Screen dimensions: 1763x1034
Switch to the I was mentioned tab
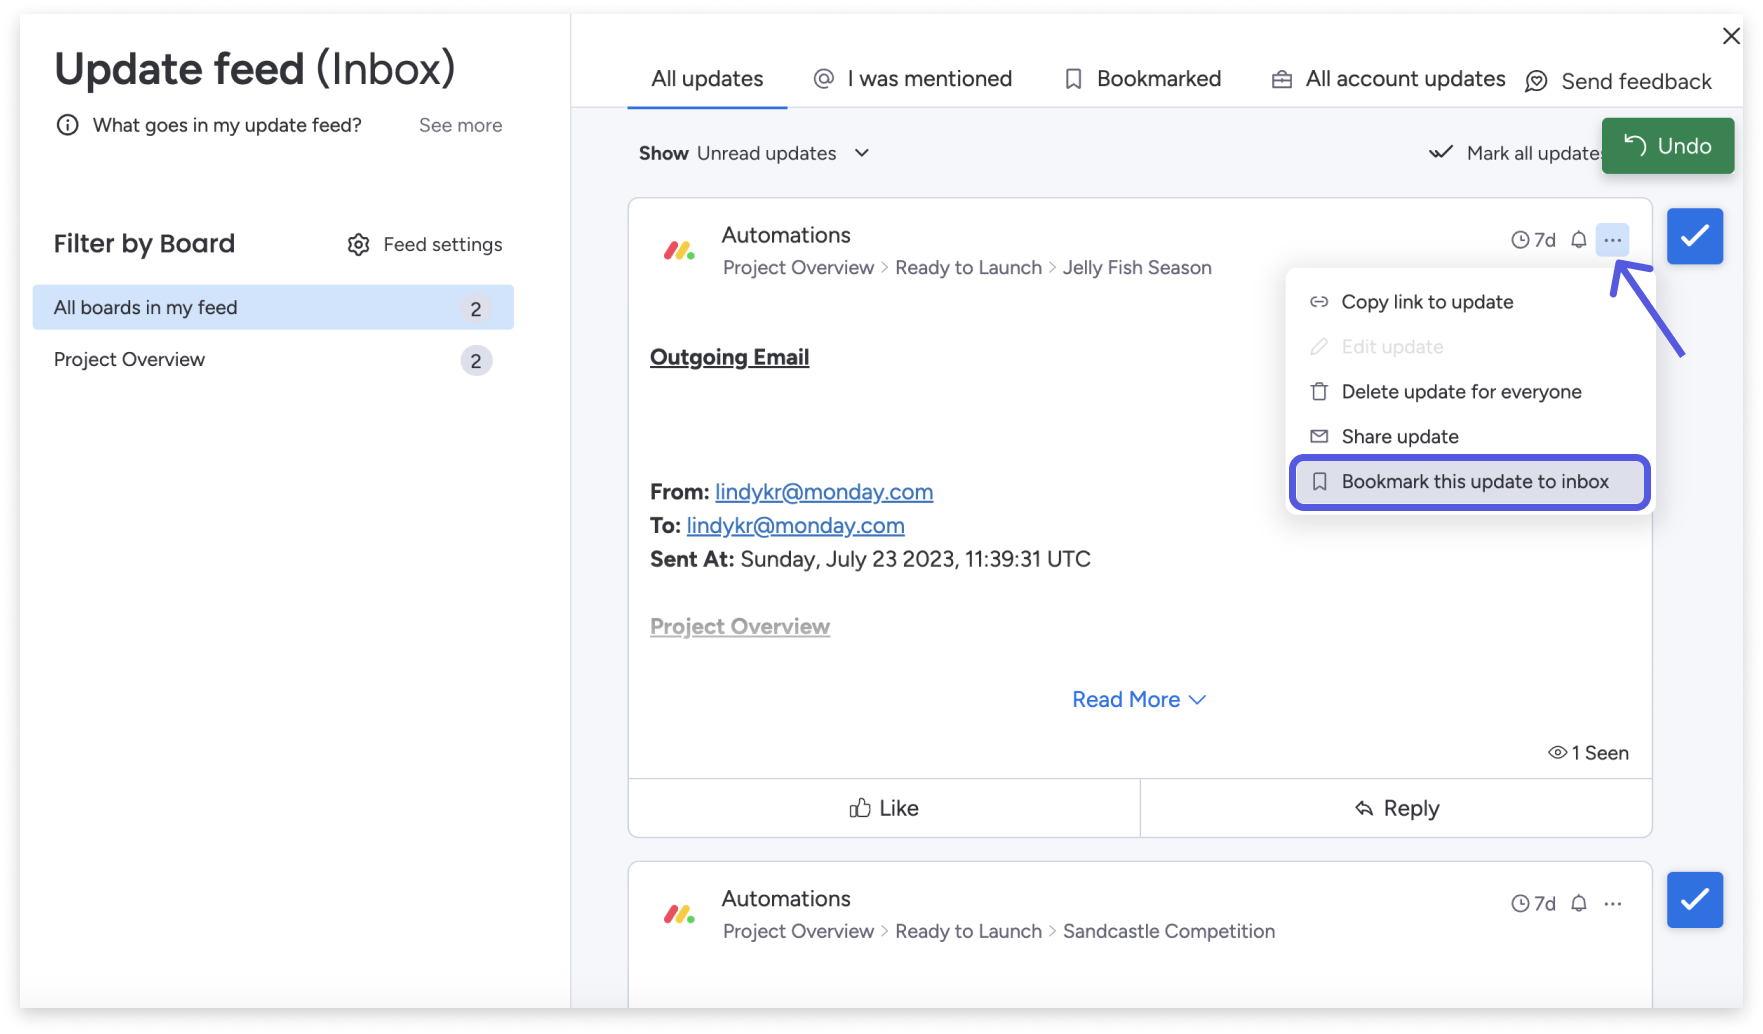[913, 79]
